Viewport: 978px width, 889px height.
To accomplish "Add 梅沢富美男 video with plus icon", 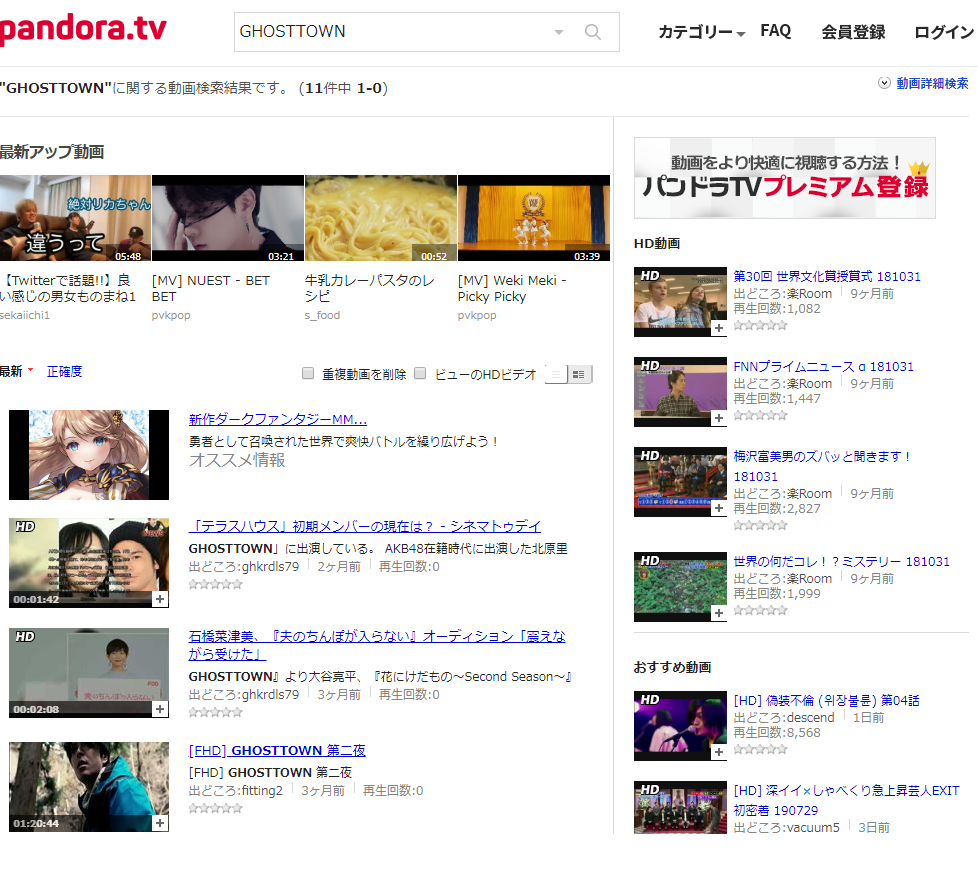I will click(x=719, y=508).
